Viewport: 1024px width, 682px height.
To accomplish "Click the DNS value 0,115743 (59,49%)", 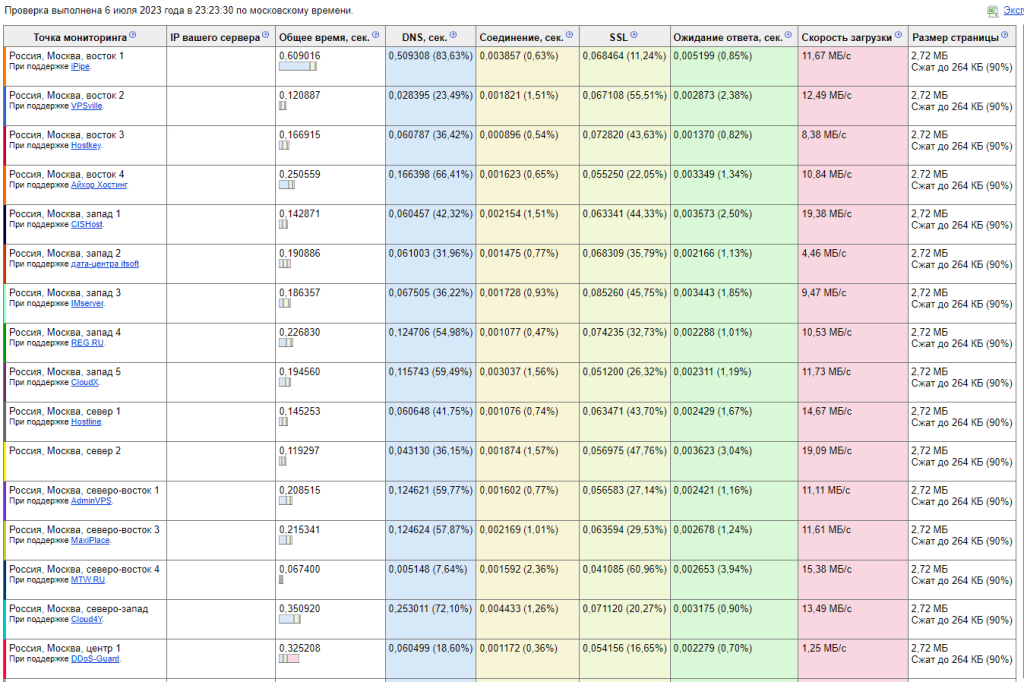I will [x=430, y=372].
